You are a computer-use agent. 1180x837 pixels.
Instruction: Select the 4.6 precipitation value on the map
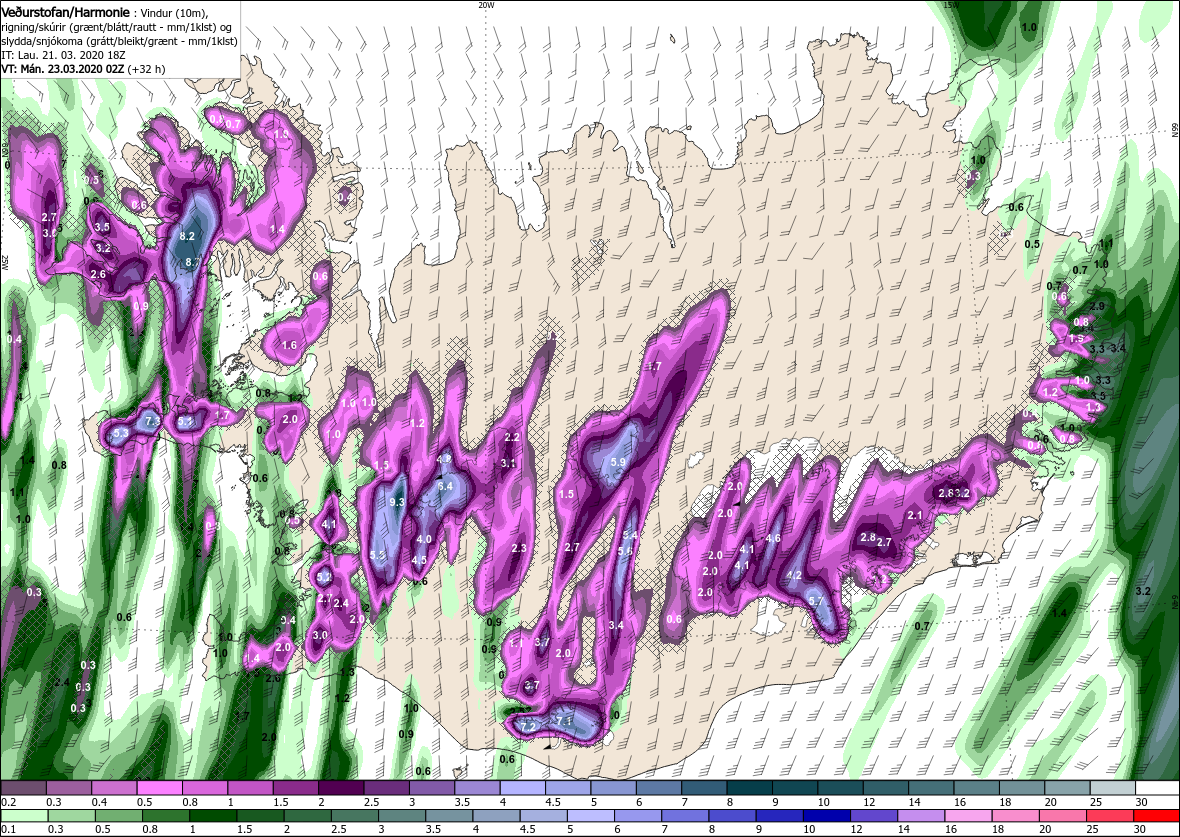click(773, 538)
